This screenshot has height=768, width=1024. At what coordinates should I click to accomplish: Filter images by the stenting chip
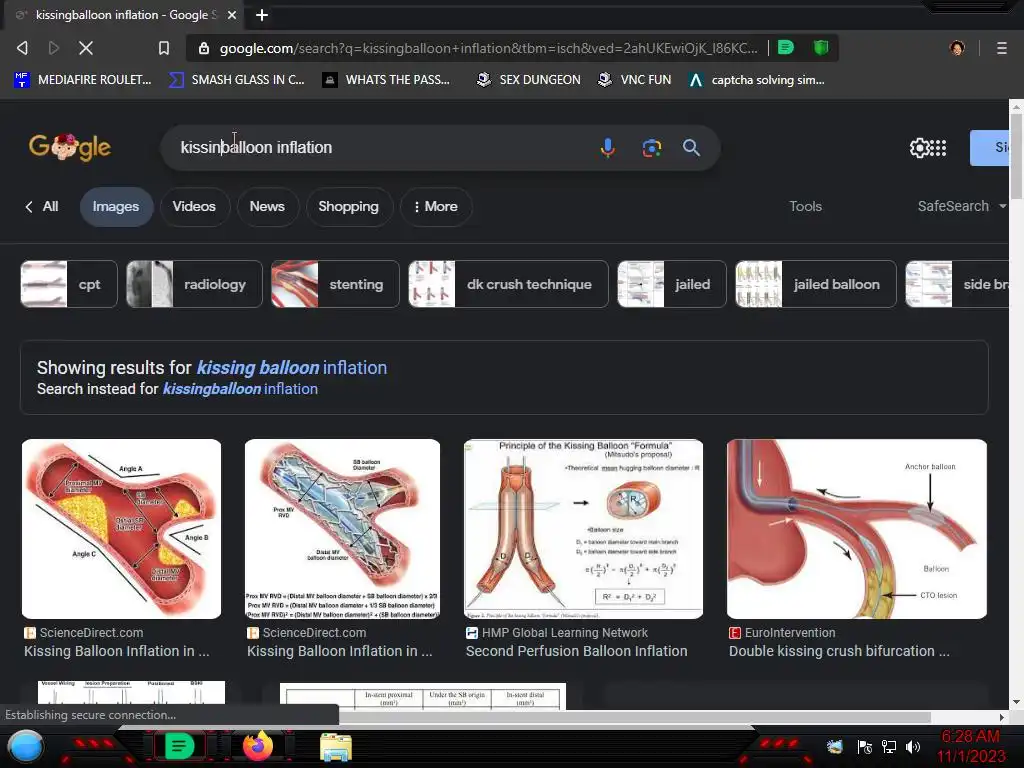(335, 284)
